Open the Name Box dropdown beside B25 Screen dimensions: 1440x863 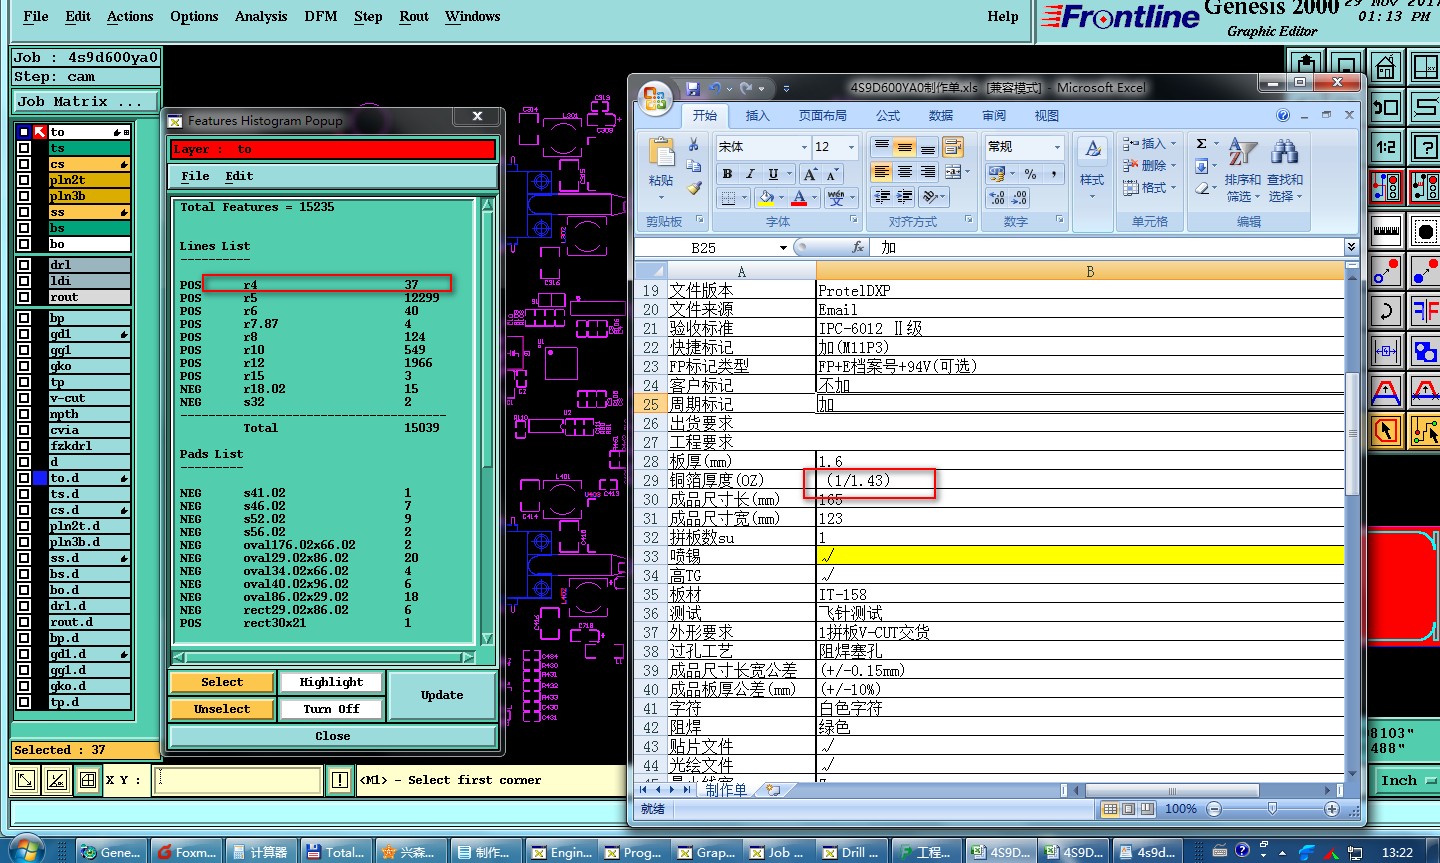pos(783,247)
